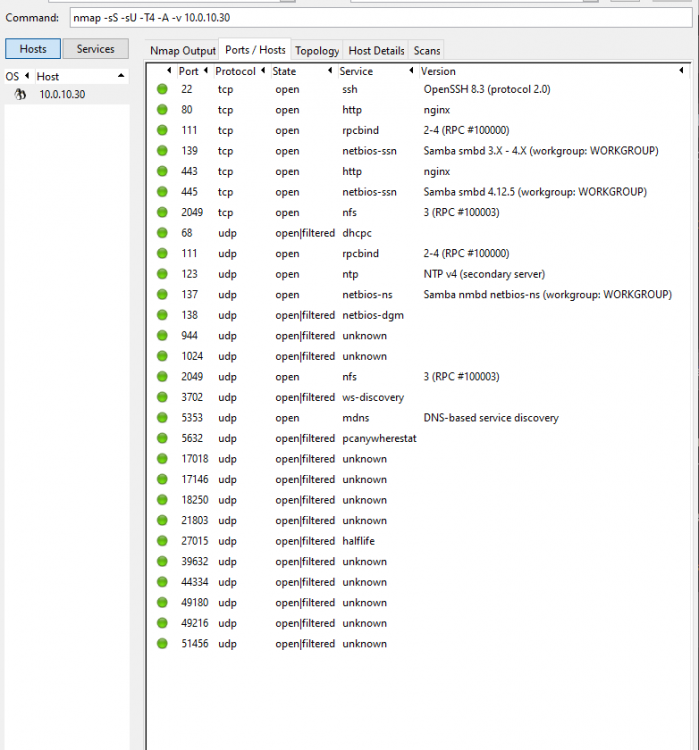Image resolution: width=699 pixels, height=750 pixels.
Task: Click green status icon beside port 445
Action: tap(162, 192)
